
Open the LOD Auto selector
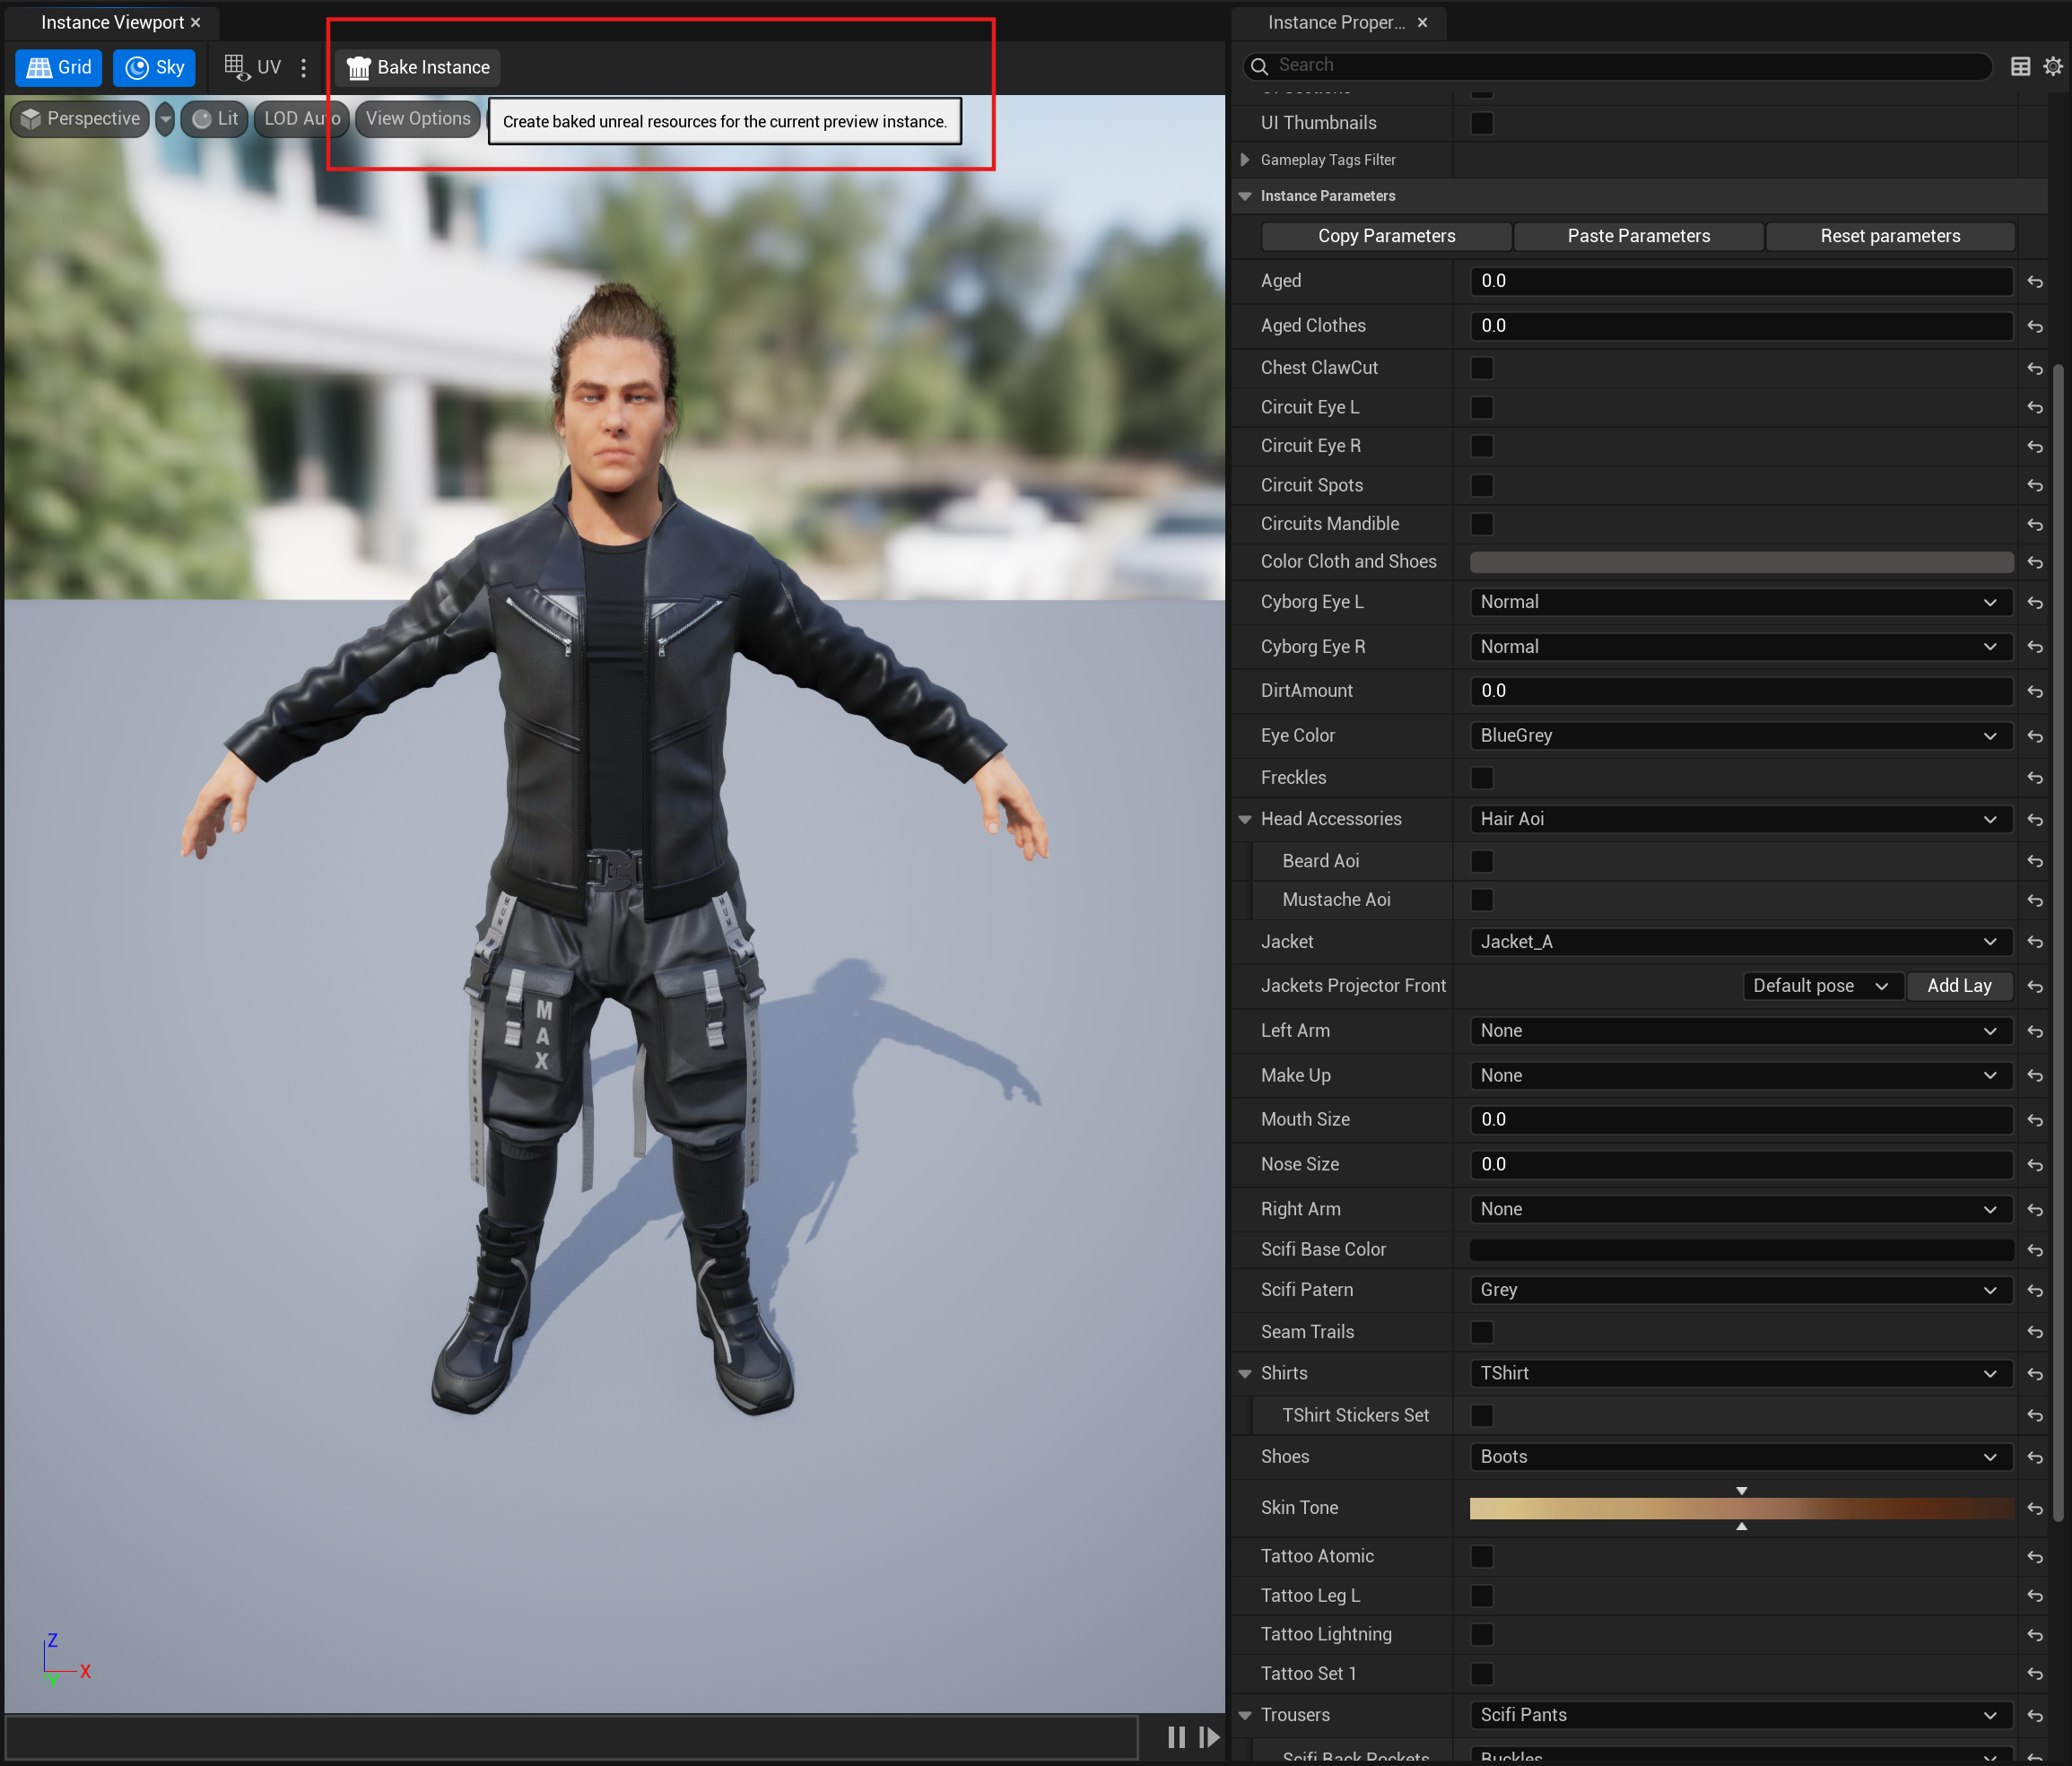[302, 118]
